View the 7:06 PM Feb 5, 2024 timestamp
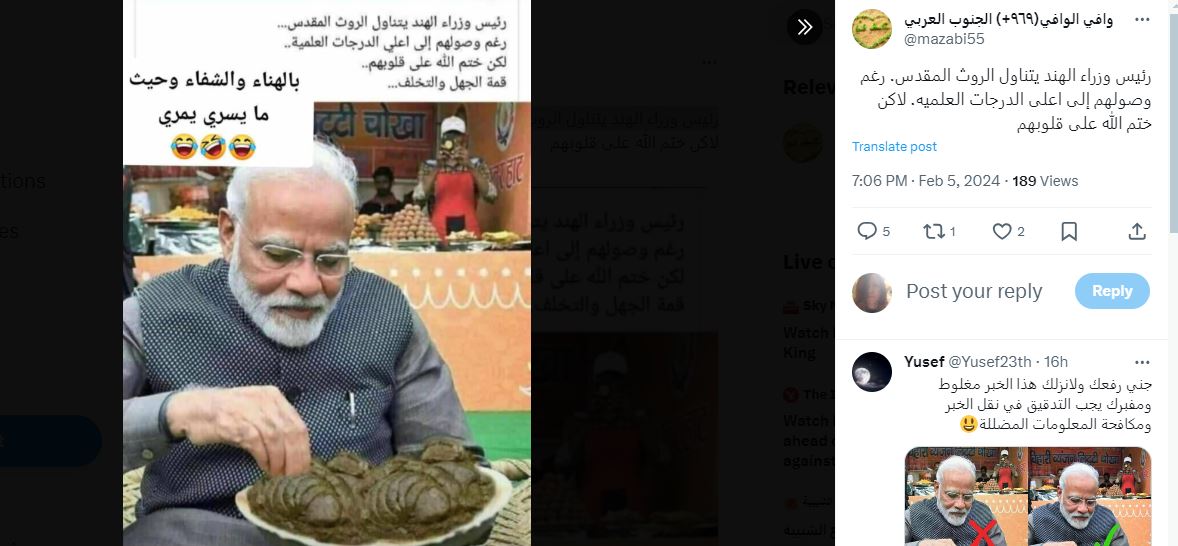Image resolution: width=1178 pixels, height=546 pixels. click(926, 181)
